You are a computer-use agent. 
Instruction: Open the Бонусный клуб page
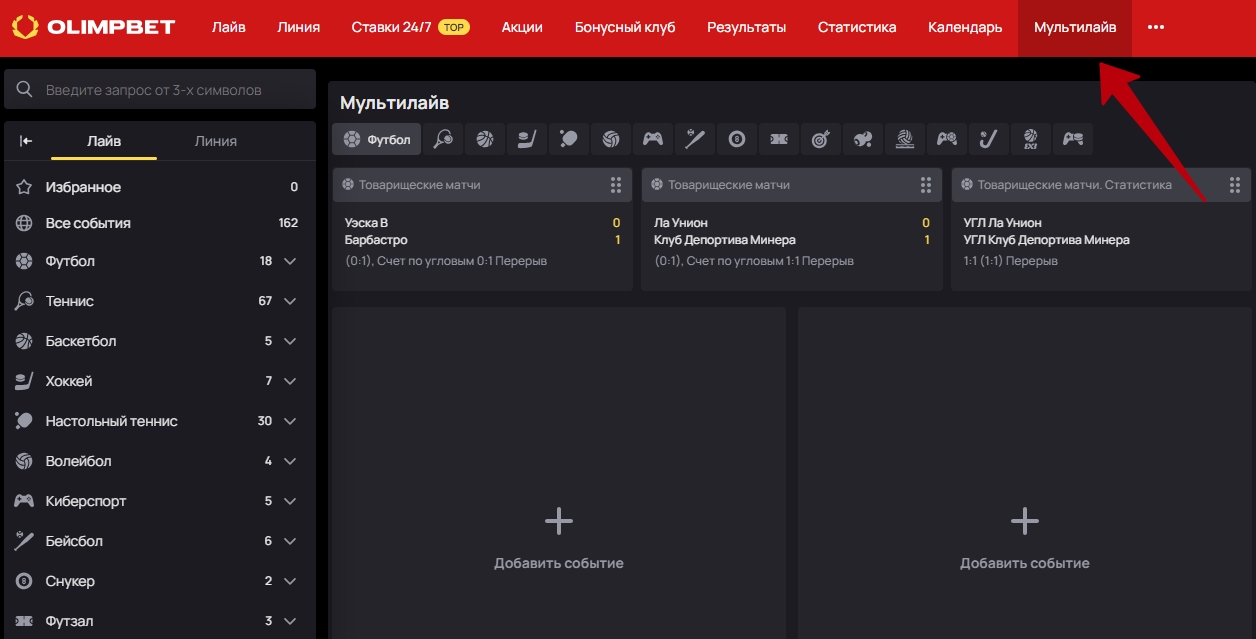click(625, 27)
